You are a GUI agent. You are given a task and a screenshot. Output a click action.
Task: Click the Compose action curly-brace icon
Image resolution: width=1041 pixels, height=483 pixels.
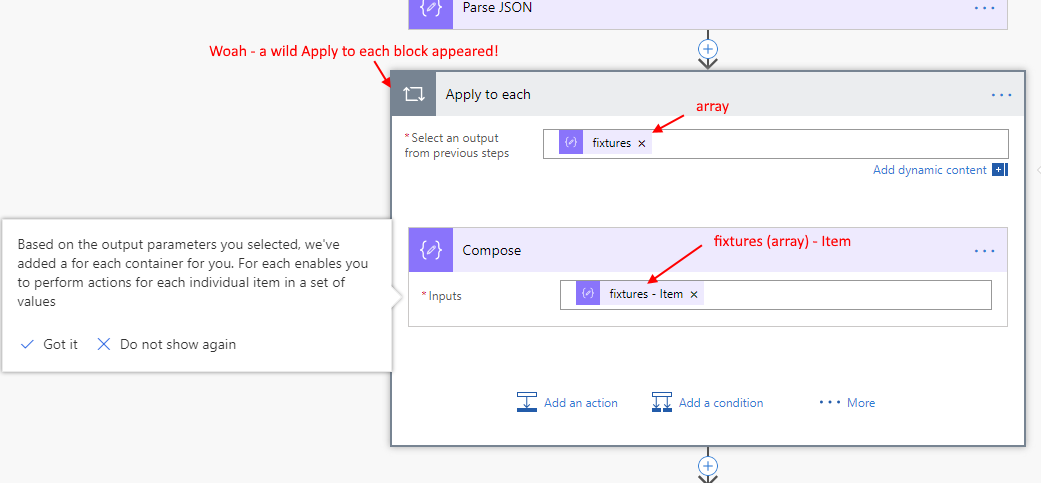tap(432, 250)
